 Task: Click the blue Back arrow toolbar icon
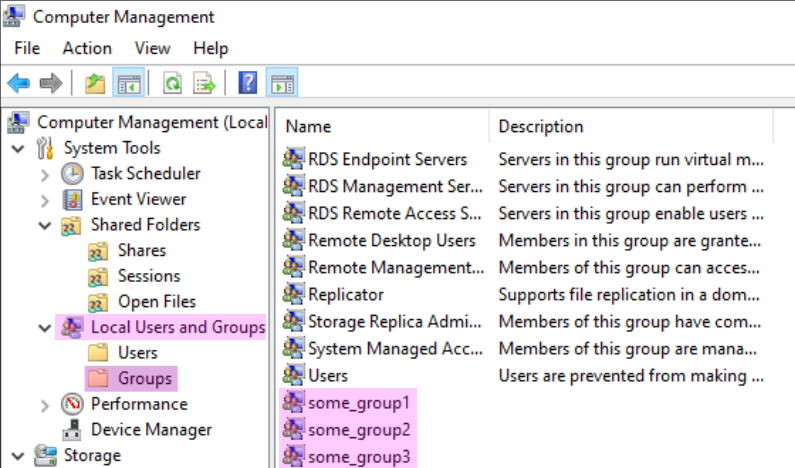click(x=19, y=83)
